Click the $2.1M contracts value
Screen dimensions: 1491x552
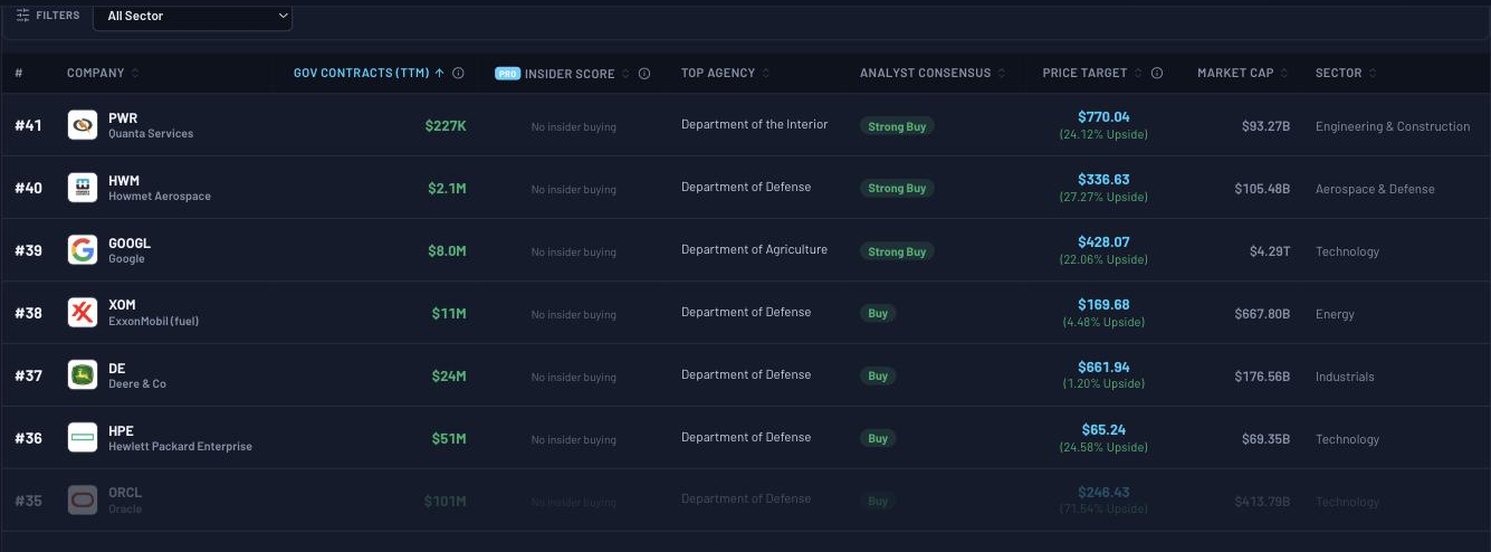click(447, 189)
